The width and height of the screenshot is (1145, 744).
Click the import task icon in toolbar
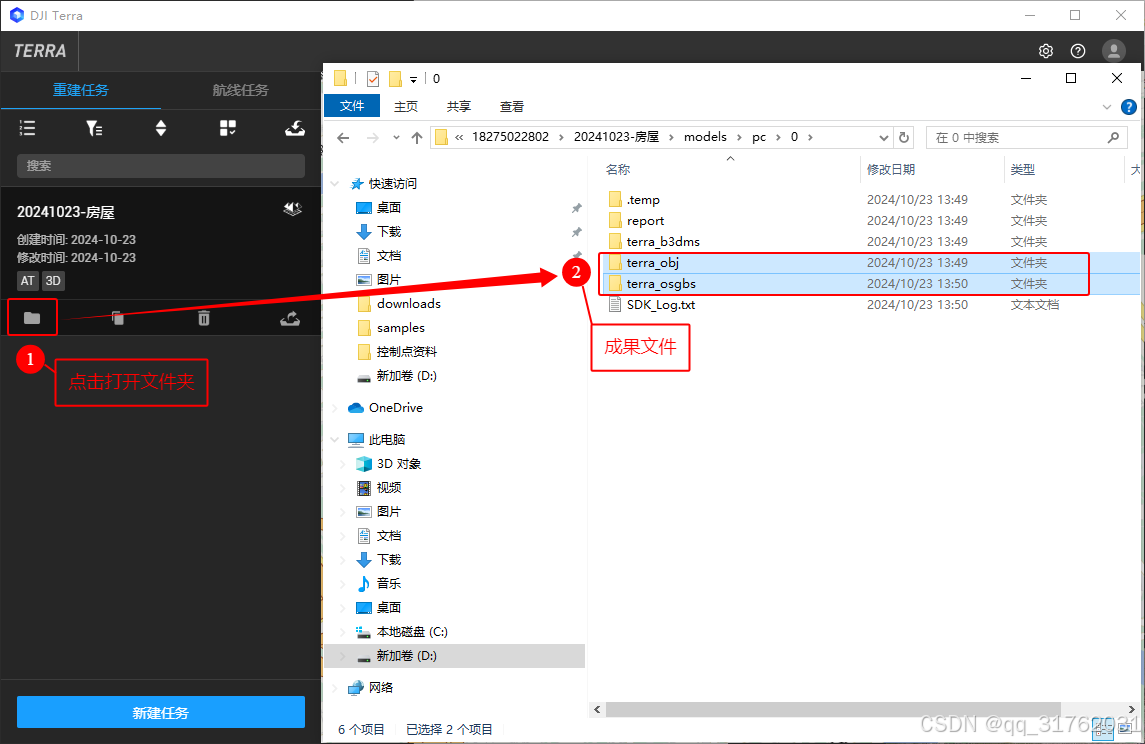point(295,129)
